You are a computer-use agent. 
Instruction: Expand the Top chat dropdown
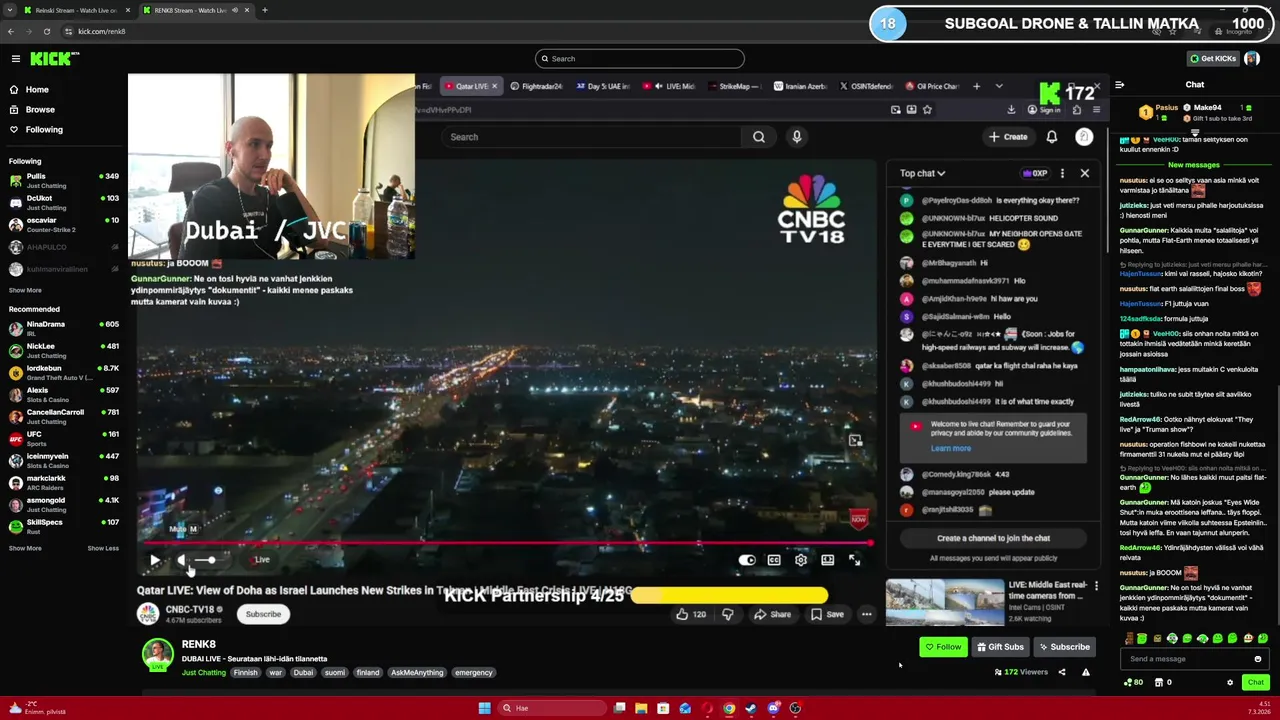pyautogui.click(x=922, y=173)
